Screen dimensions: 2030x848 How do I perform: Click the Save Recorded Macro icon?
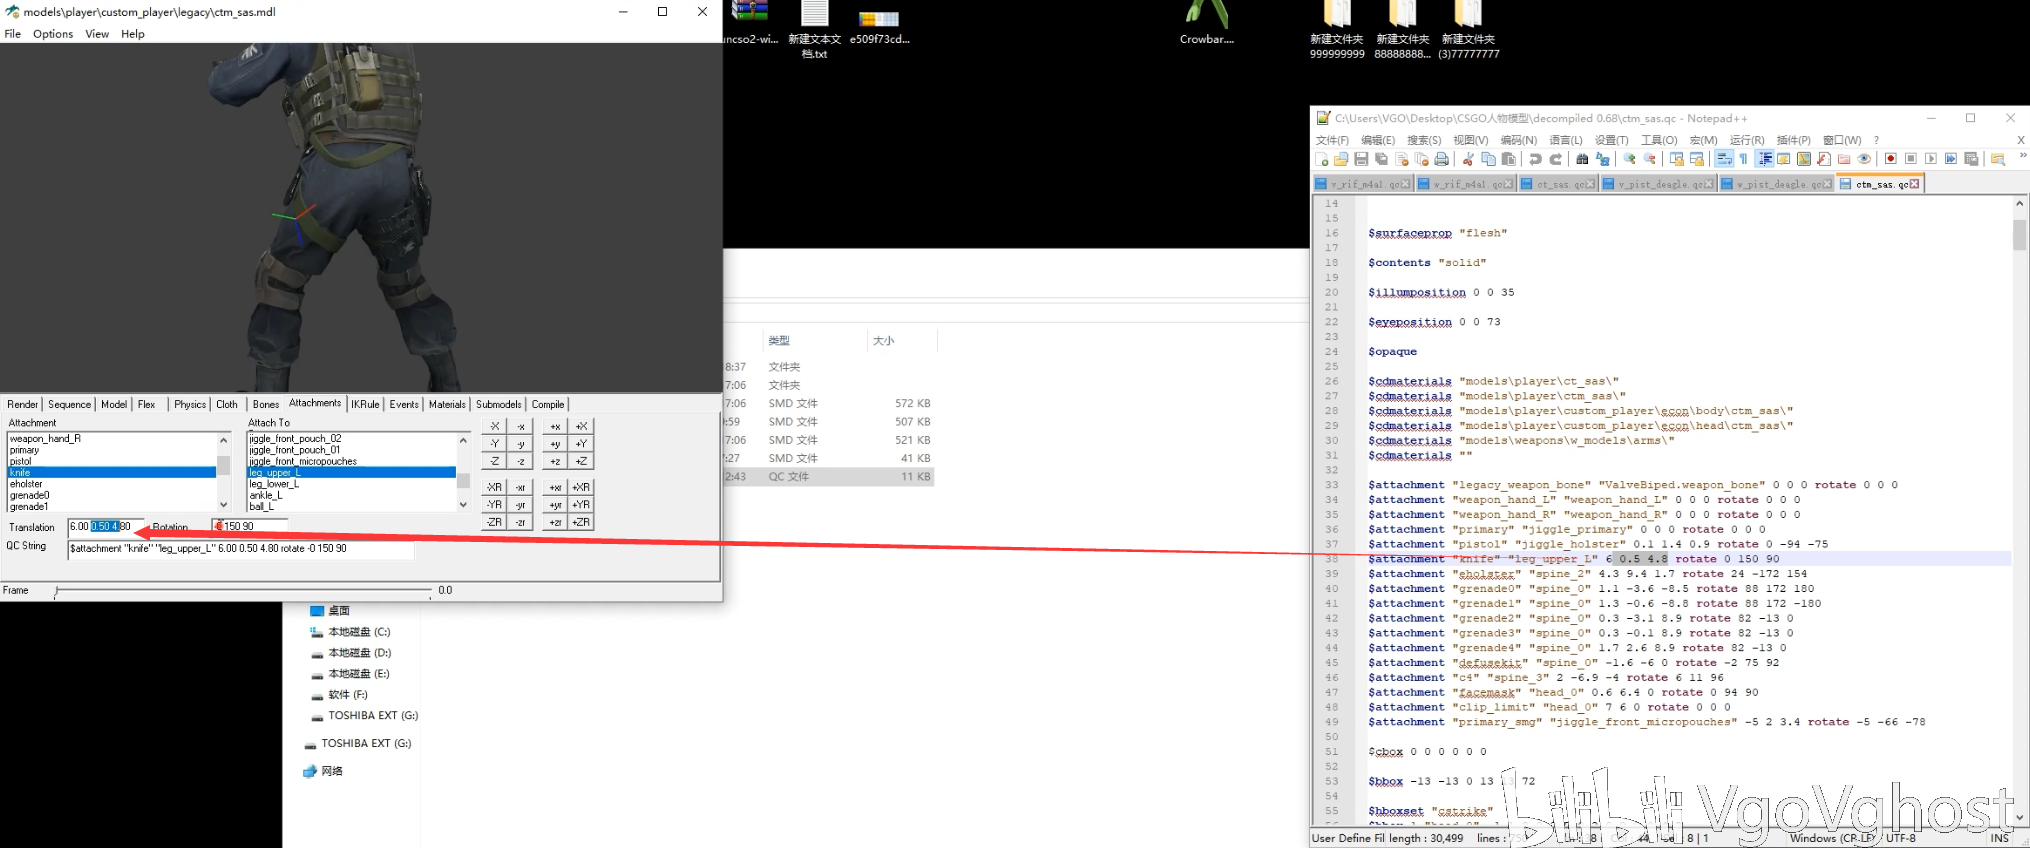(1970, 159)
